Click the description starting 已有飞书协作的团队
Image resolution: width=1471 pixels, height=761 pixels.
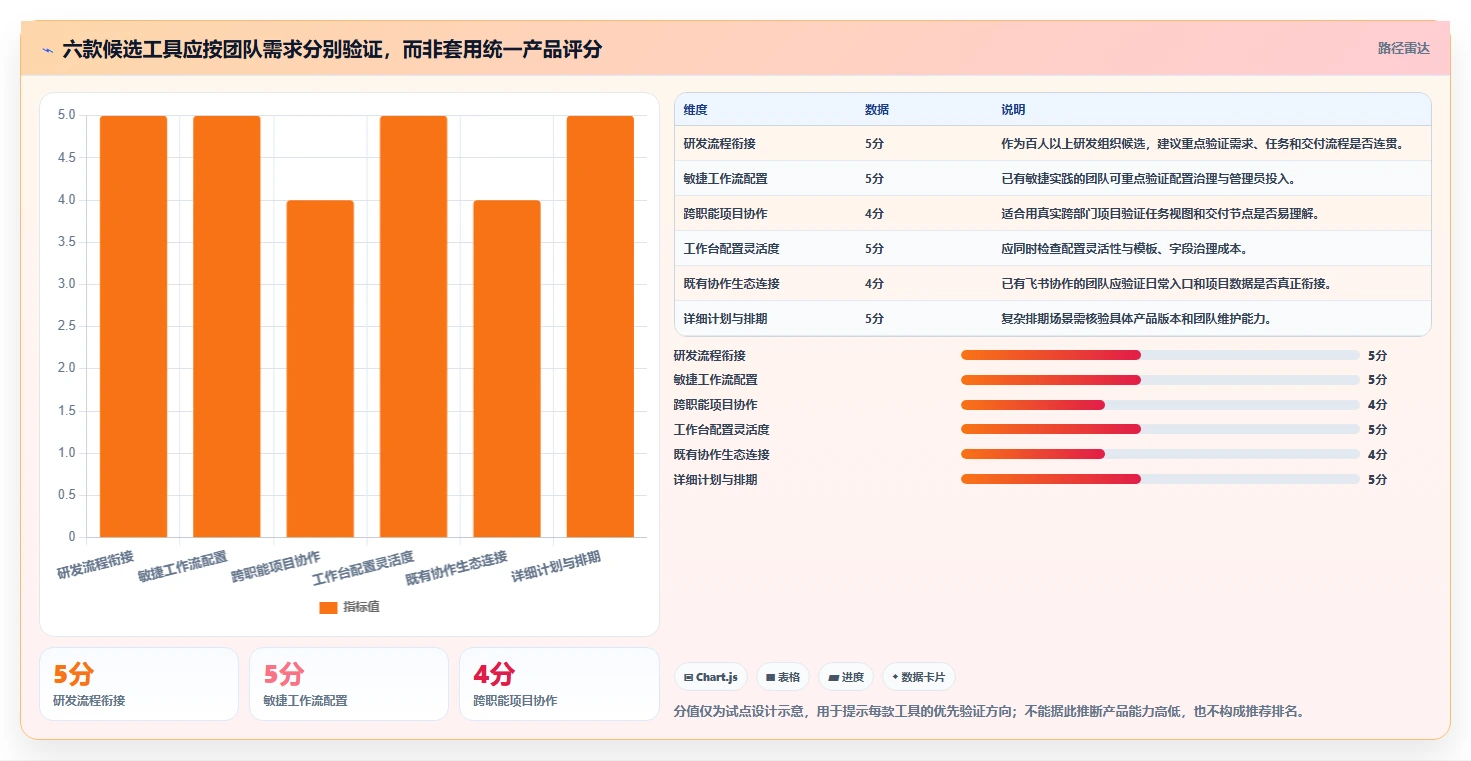pos(1167,284)
